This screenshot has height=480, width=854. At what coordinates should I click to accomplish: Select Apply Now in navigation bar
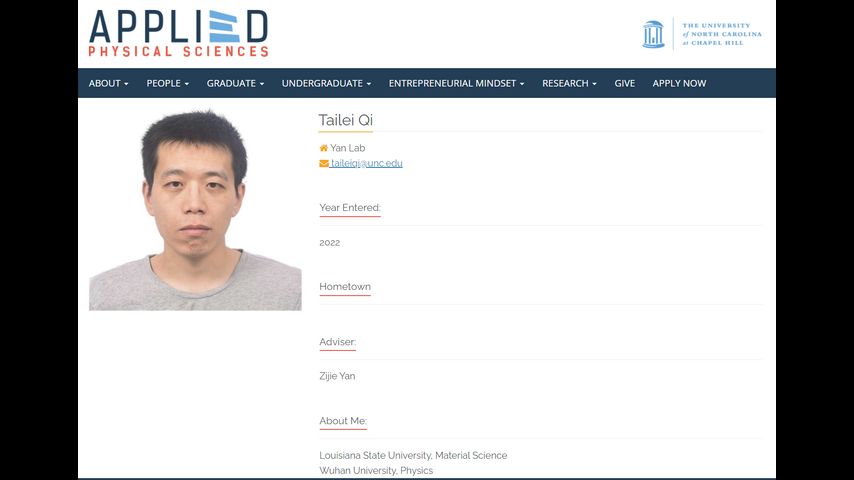679,83
